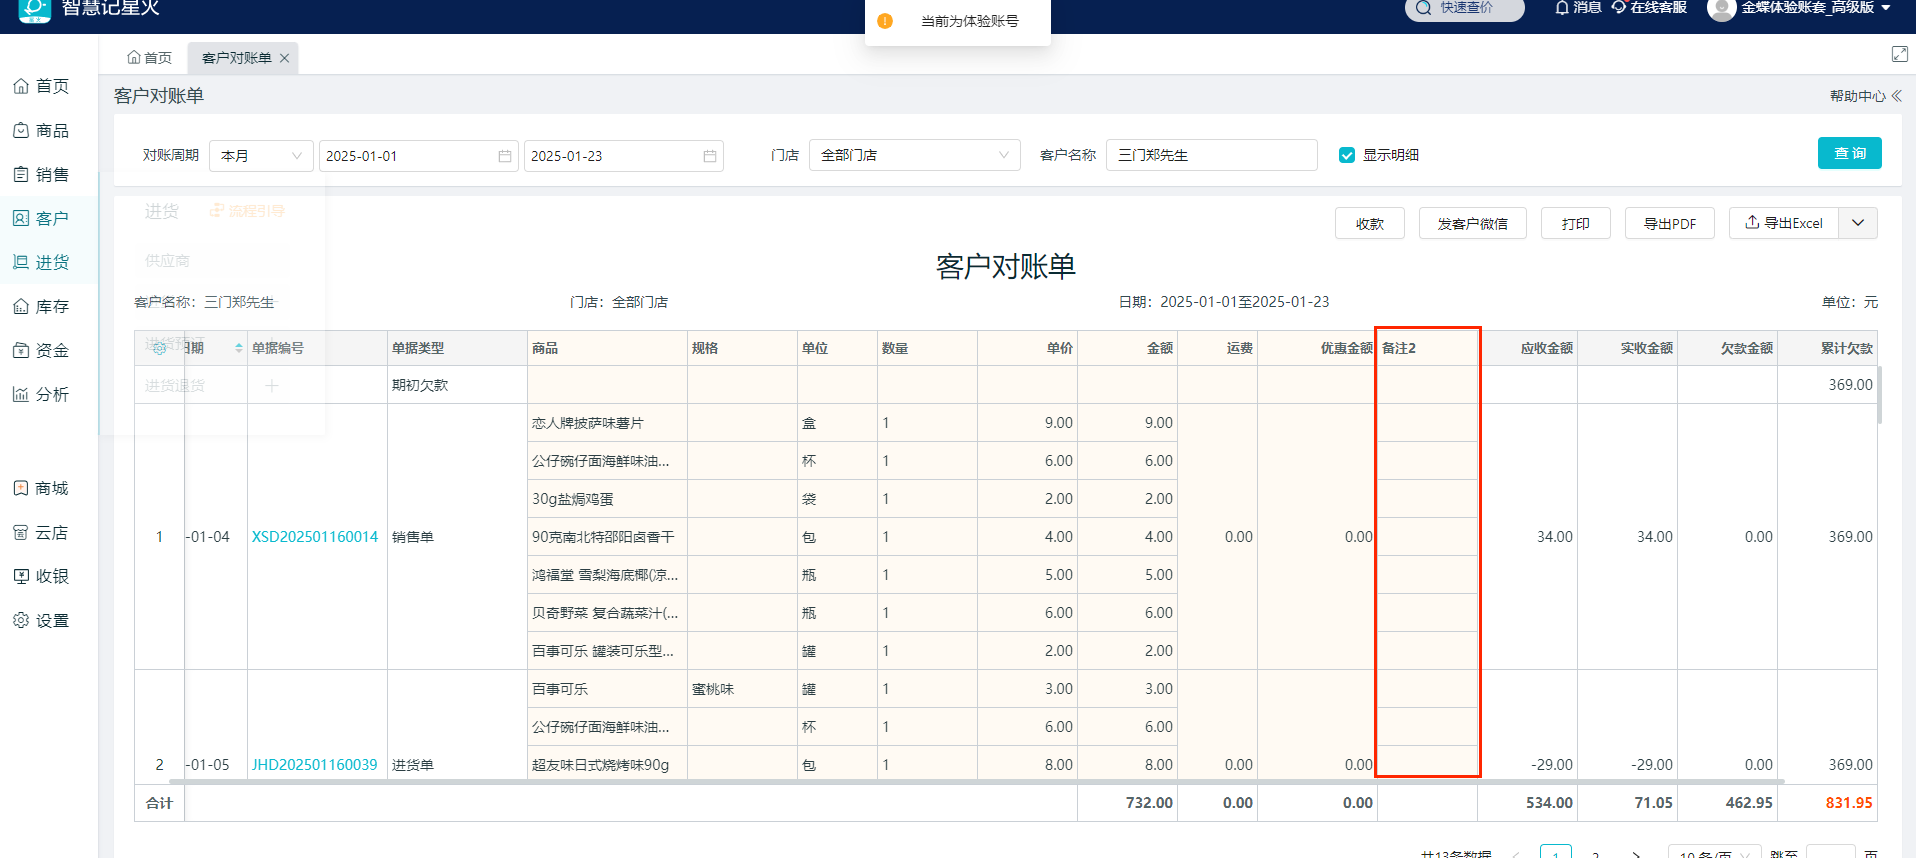Viewport: 1916px width, 858px height.
Task: Open account 金蝶体验账套_高级版 dropdown
Action: [1816, 7]
